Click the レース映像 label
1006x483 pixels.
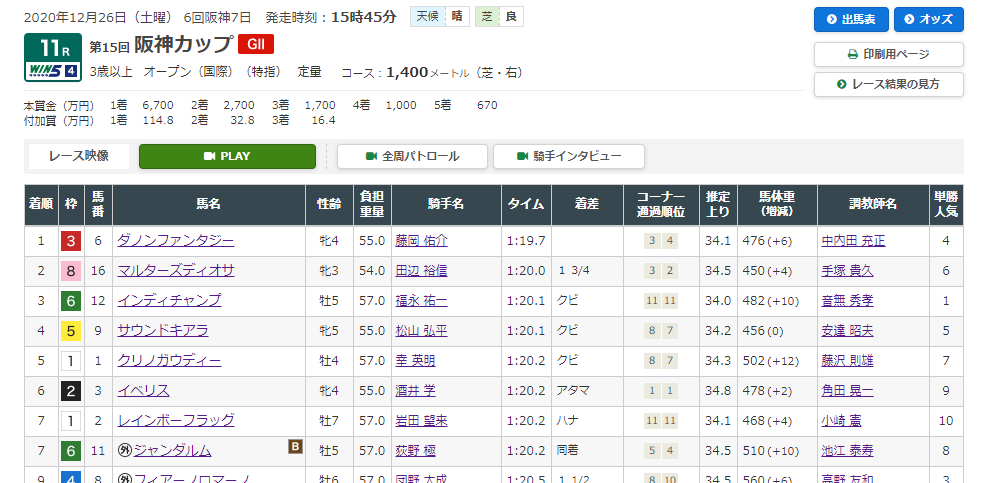click(79, 156)
